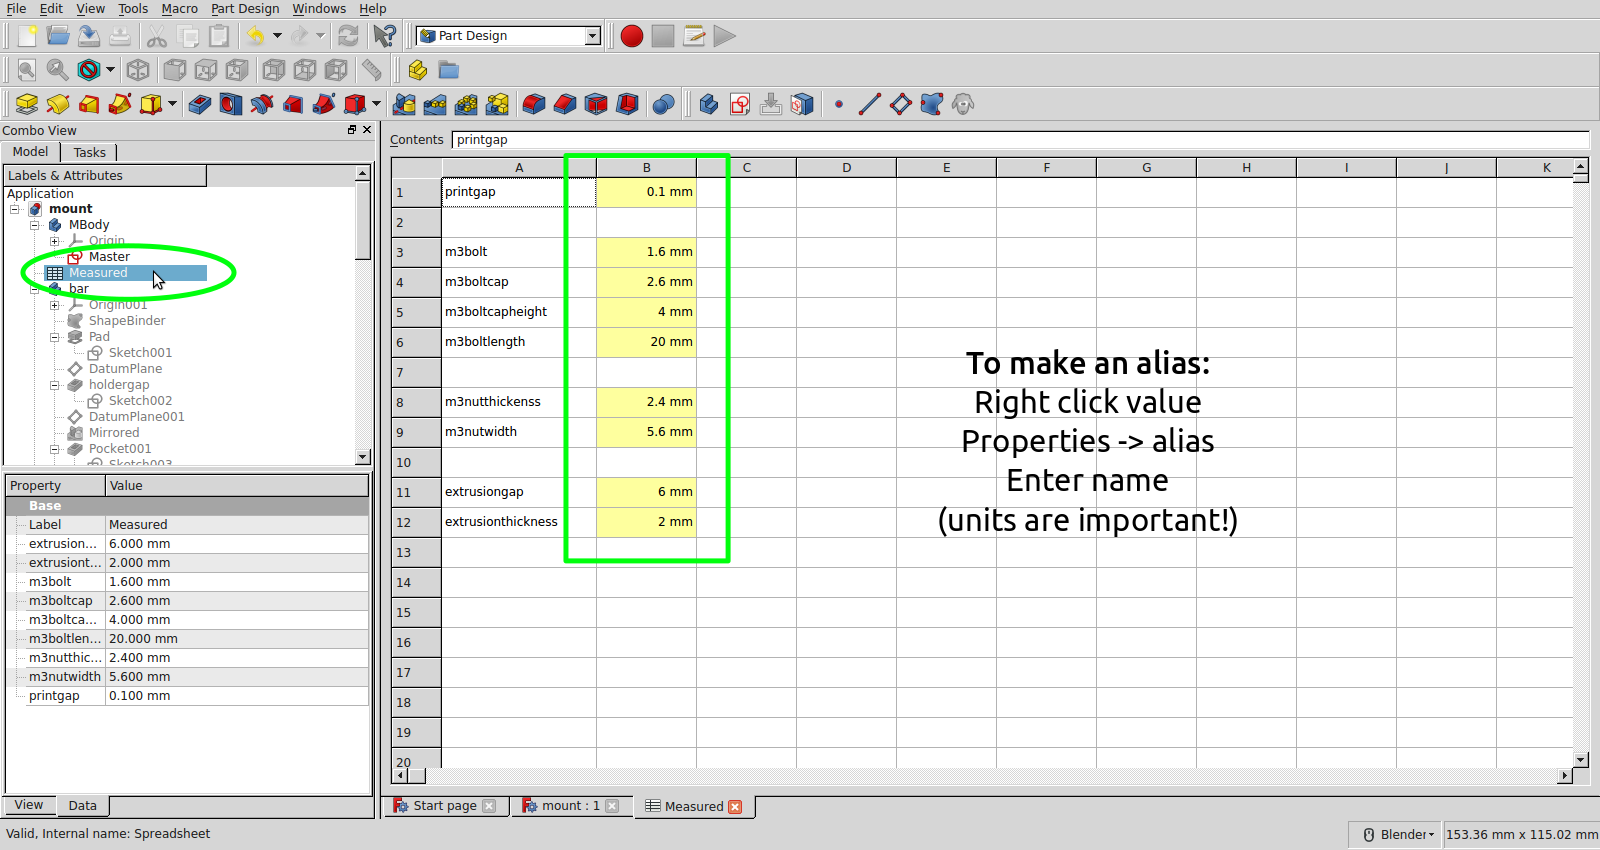Select the Master sketch in tree
Screen dimensions: 1600x850
coord(109,257)
